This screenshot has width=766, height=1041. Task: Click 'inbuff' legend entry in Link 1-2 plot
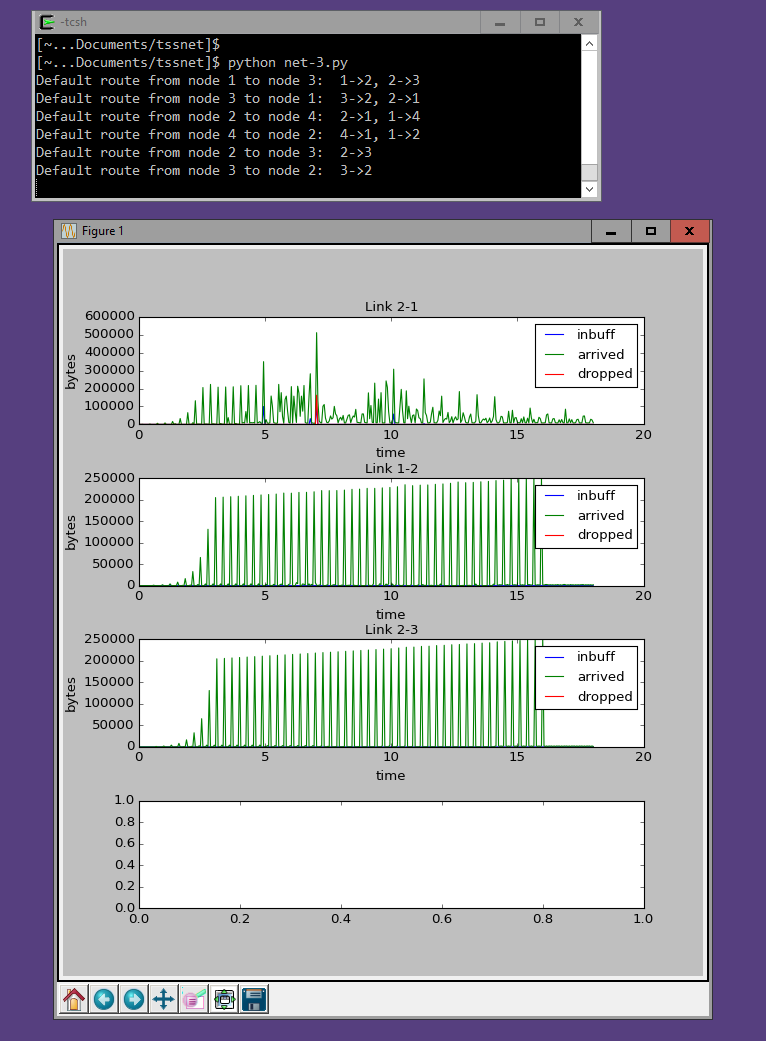tap(595, 496)
